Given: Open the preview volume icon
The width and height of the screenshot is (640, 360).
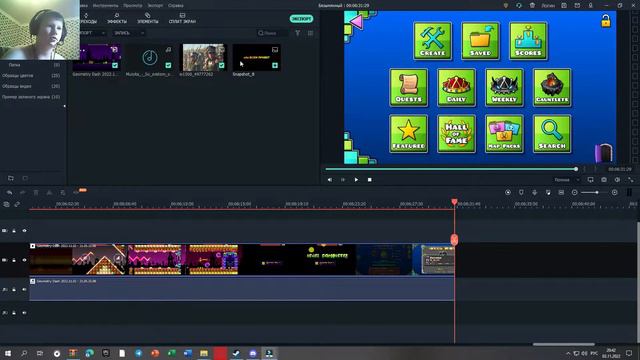Looking at the screenshot, I should pyautogui.click(x=618, y=180).
